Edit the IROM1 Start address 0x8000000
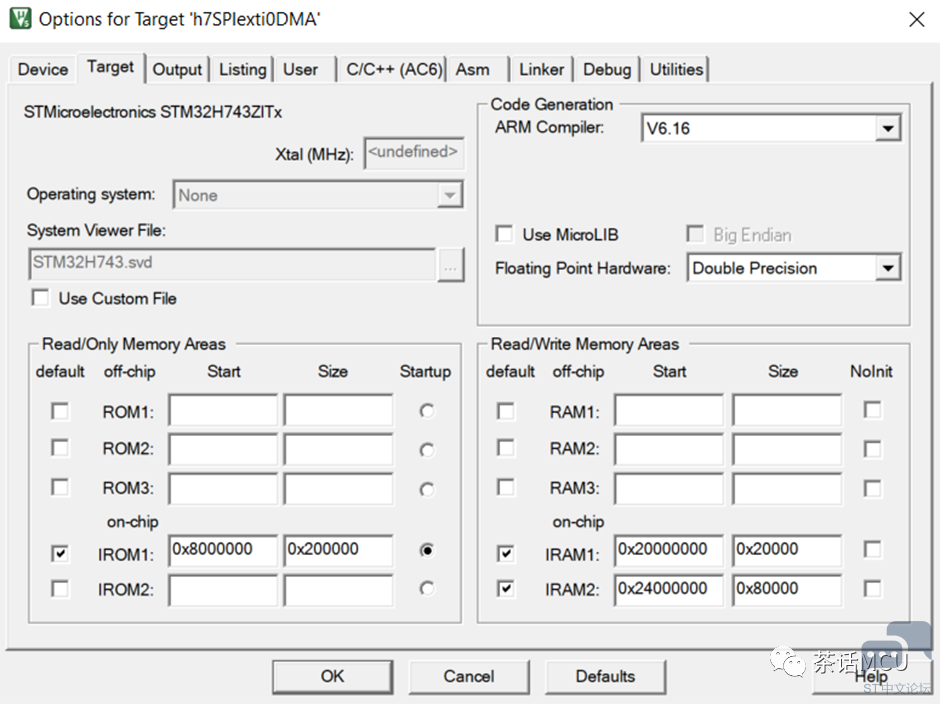 (x=224, y=550)
